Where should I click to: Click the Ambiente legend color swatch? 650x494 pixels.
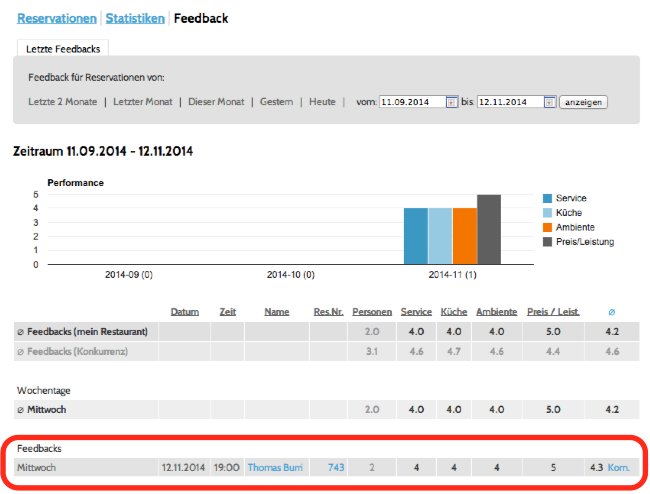pos(547,228)
